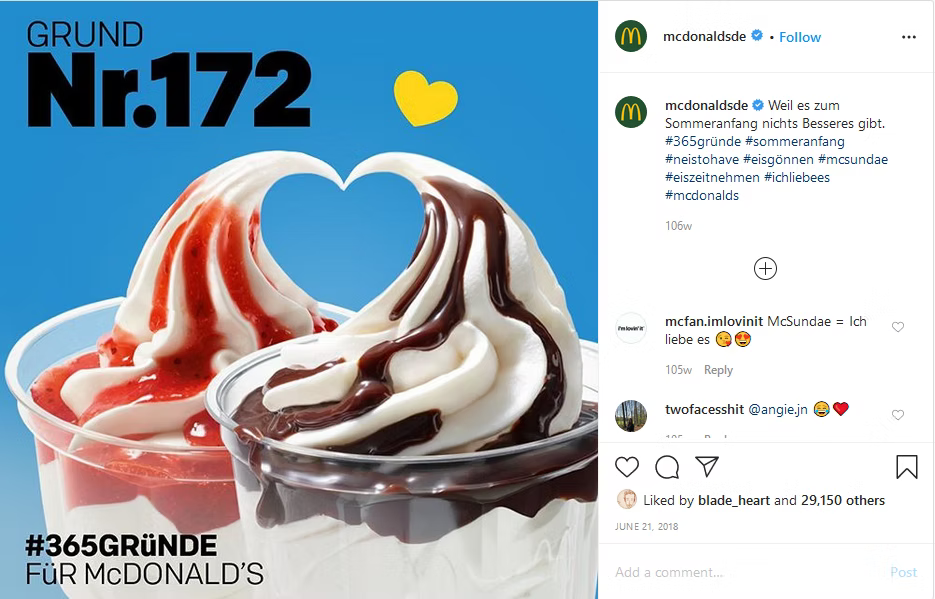Open the #365gründe hashtag
The width and height of the screenshot is (935, 599).
[x=703, y=141]
